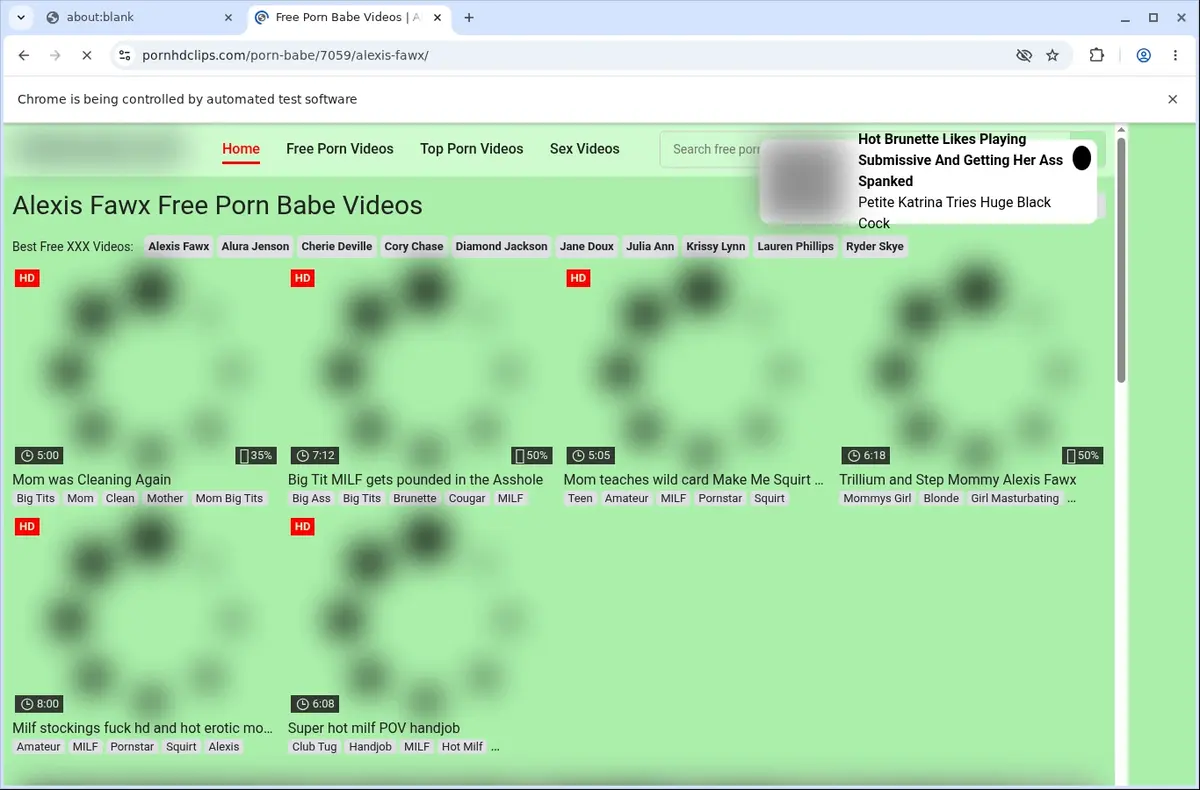Open the Sex Videos menu item
Viewport: 1200px width, 790px height.
pos(585,149)
